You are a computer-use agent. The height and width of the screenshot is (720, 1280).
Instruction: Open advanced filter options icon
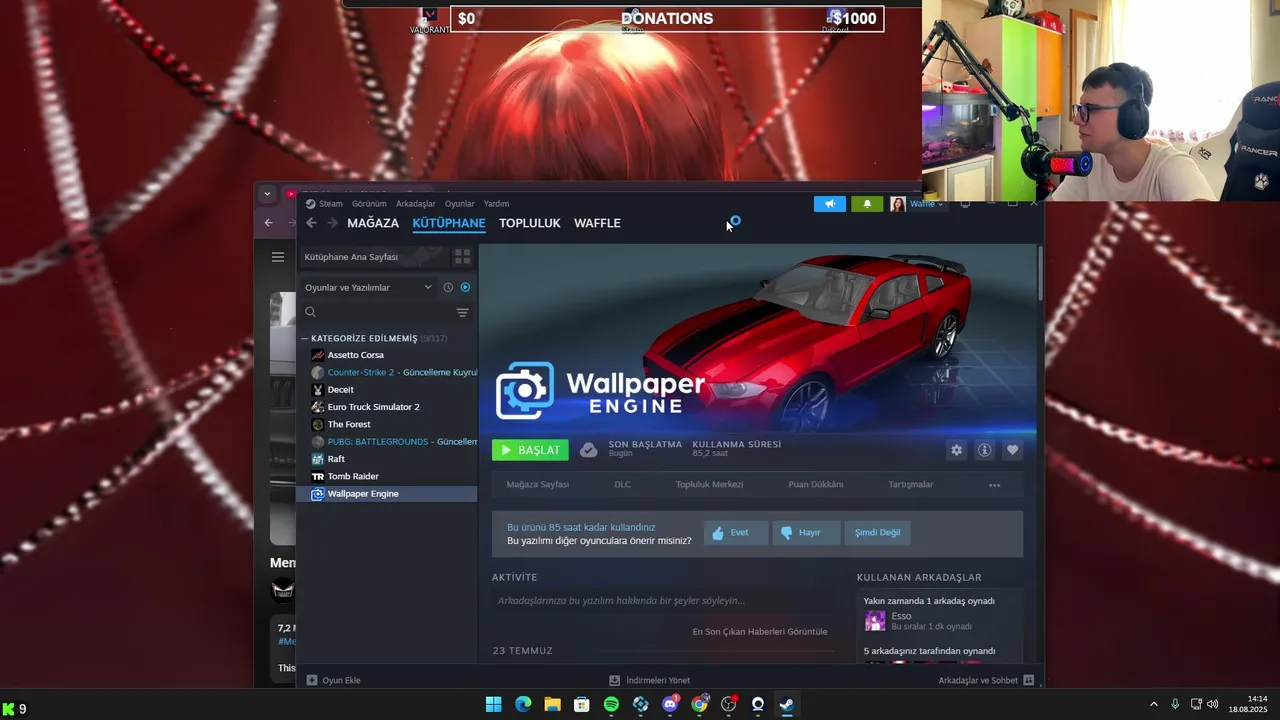(462, 313)
